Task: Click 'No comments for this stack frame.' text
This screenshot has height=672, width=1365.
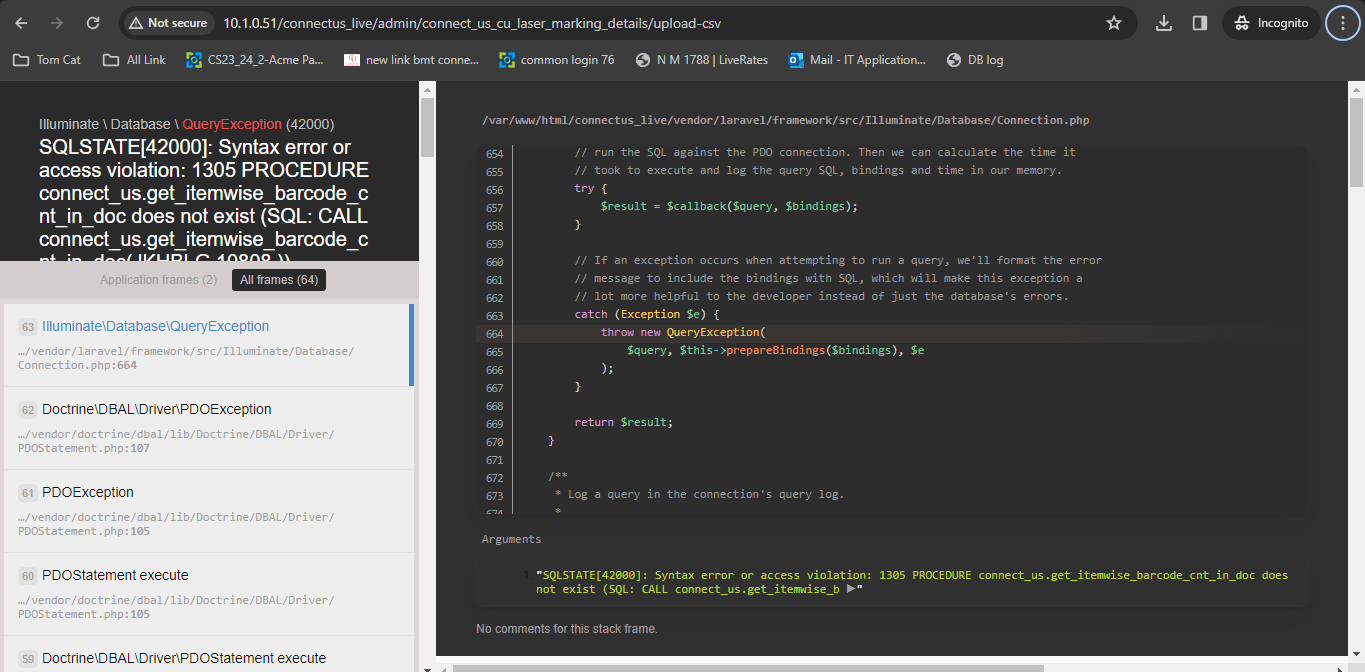Action: pos(567,629)
